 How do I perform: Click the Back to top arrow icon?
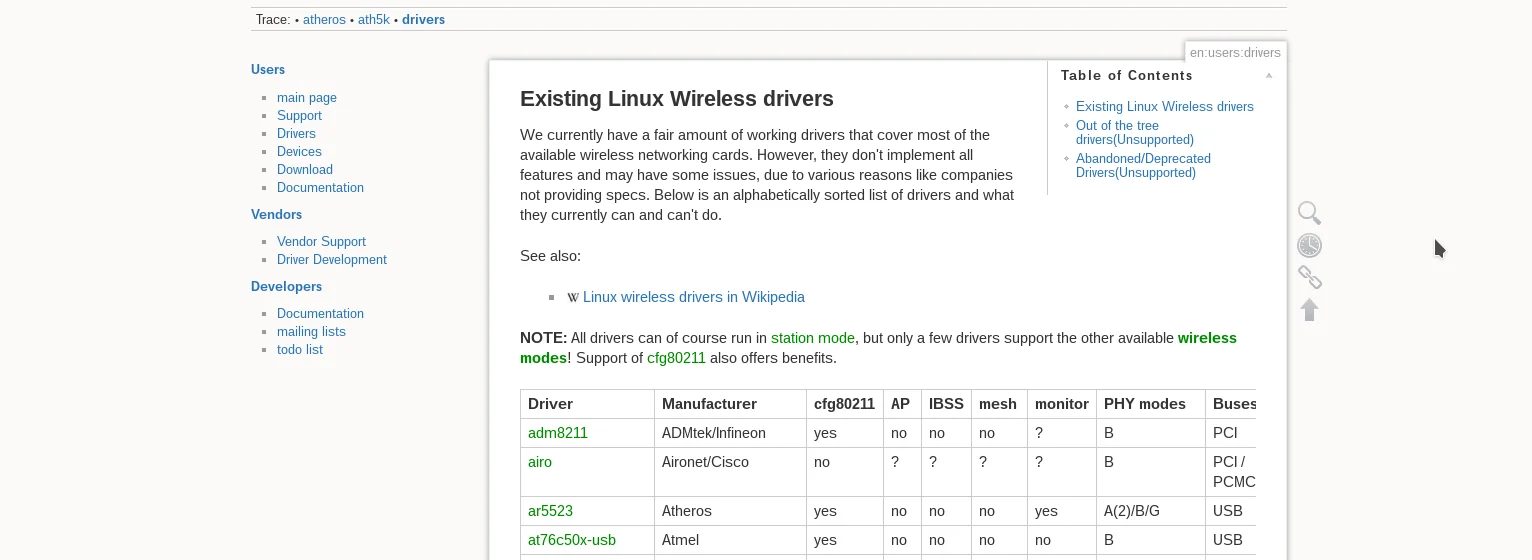[1309, 310]
